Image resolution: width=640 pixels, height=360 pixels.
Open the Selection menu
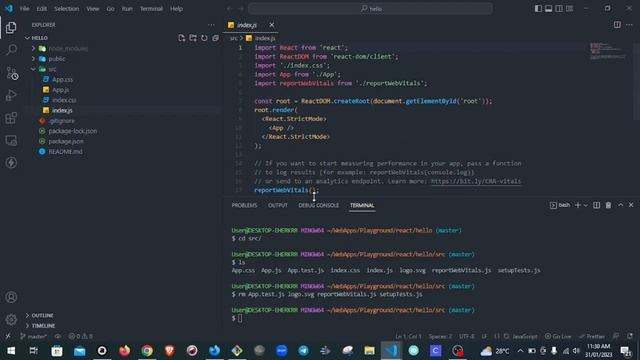(x=66, y=9)
